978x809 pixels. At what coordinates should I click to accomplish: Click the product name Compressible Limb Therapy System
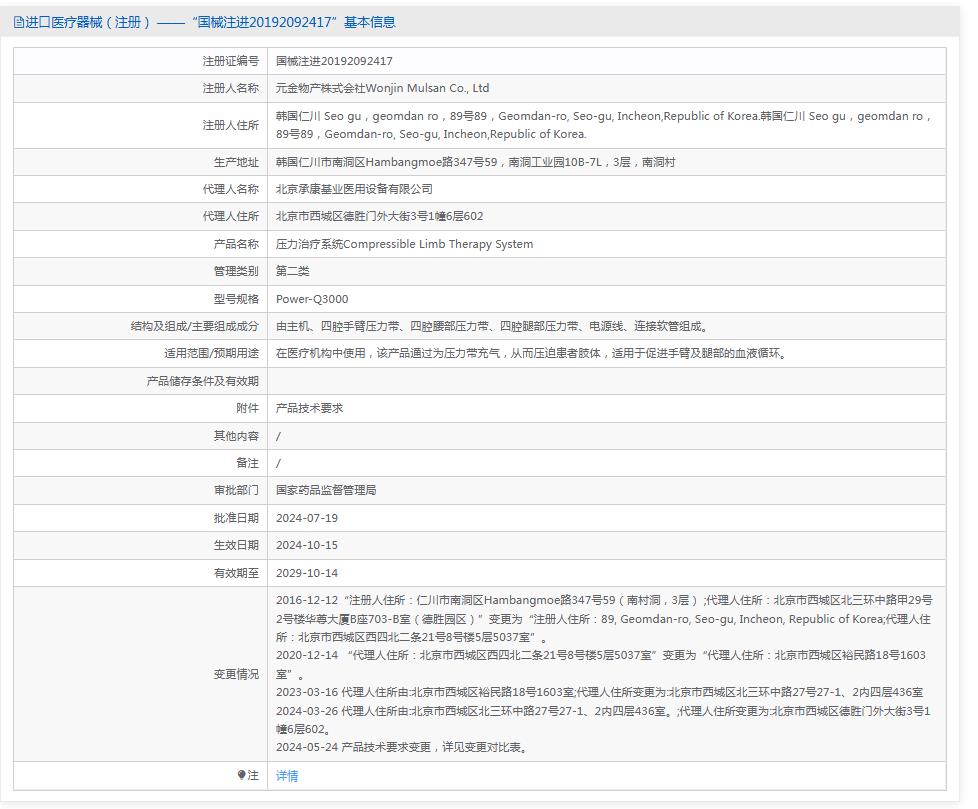[x=402, y=243]
